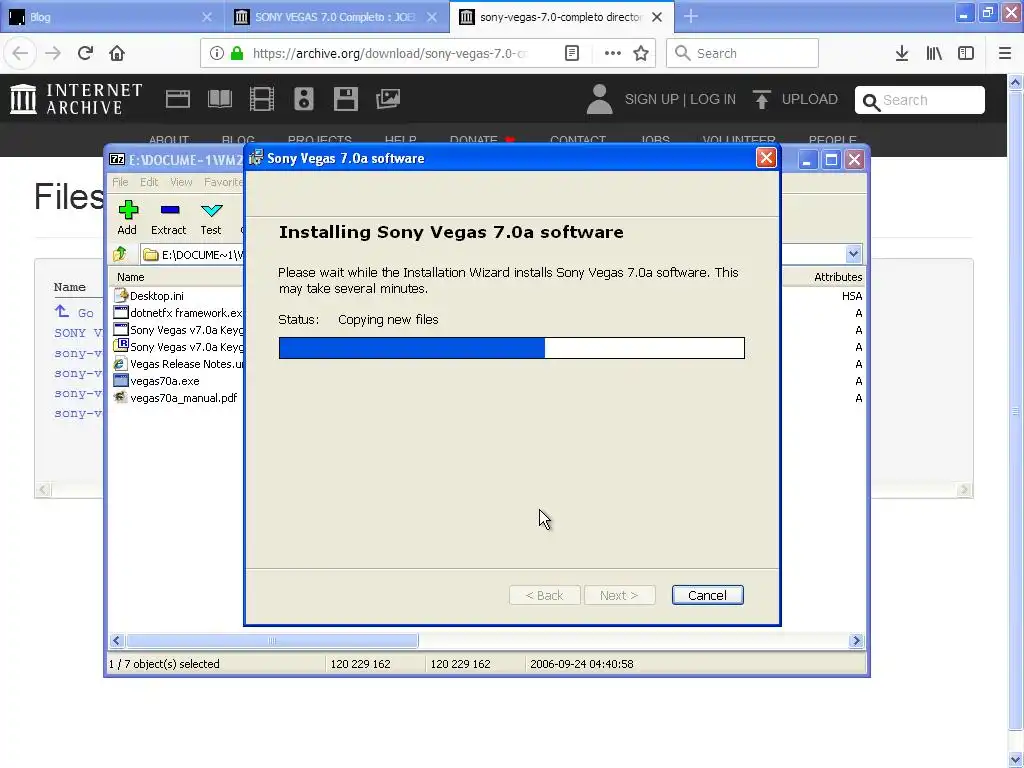Click the Internet Archive search field
Screen dimensions: 1024x768
pyautogui.click(x=920, y=100)
